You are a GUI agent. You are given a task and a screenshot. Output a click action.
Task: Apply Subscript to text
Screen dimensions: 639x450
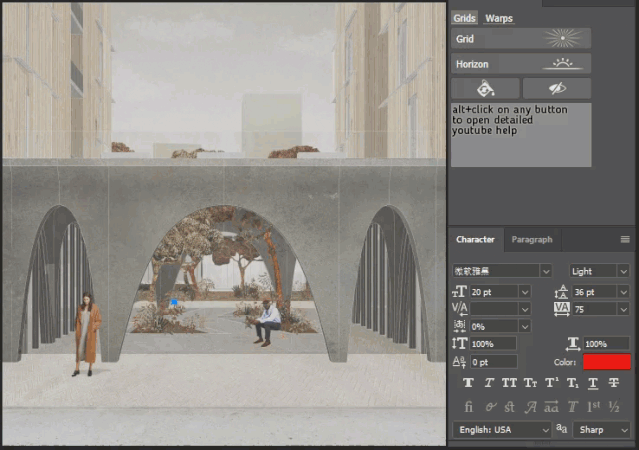click(x=572, y=383)
